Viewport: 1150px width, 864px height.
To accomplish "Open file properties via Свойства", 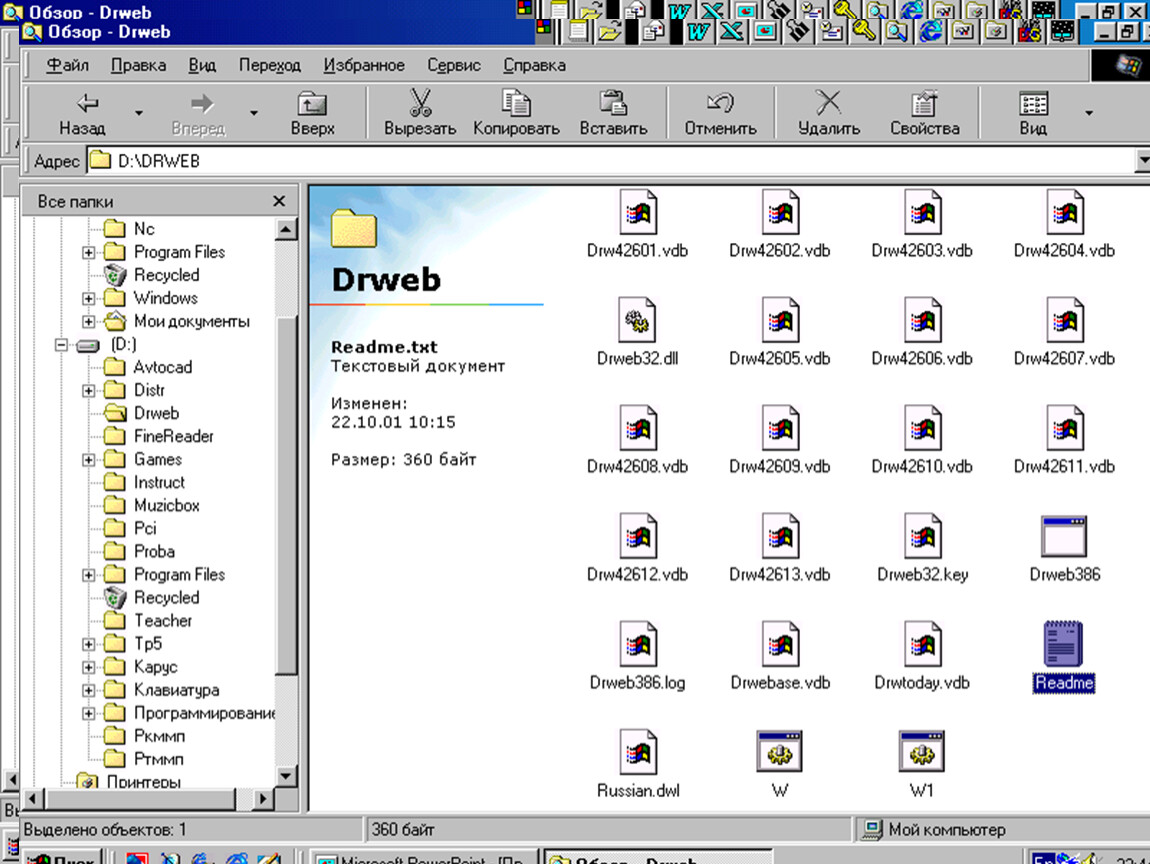I will (x=924, y=113).
